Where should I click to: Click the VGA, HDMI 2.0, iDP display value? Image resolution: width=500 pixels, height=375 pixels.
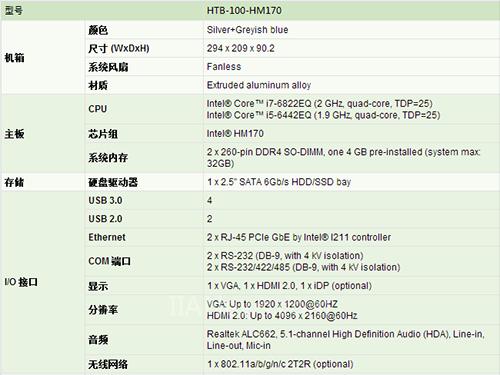(289, 286)
